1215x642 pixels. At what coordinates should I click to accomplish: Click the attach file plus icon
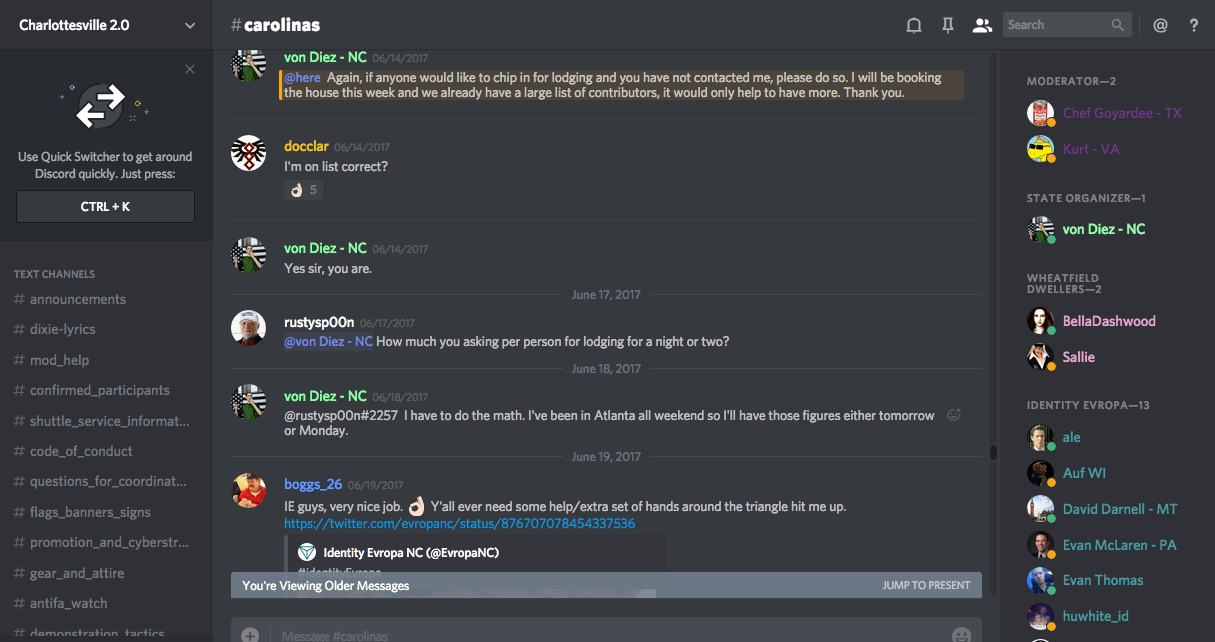coord(250,634)
